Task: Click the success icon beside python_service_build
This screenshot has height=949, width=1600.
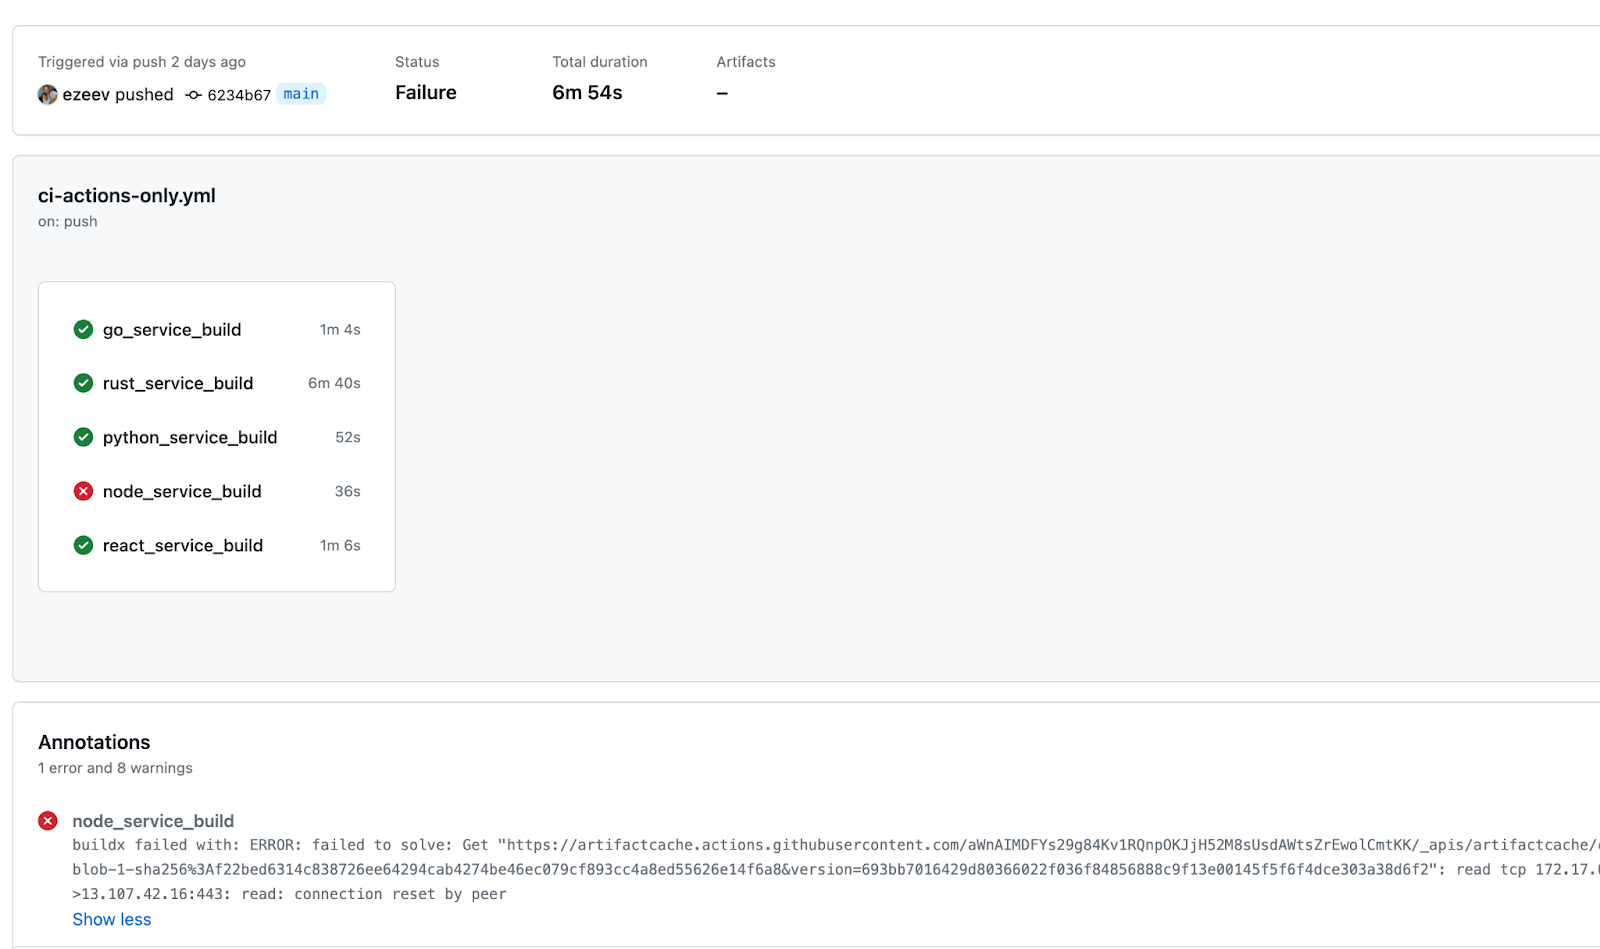Action: [x=83, y=437]
